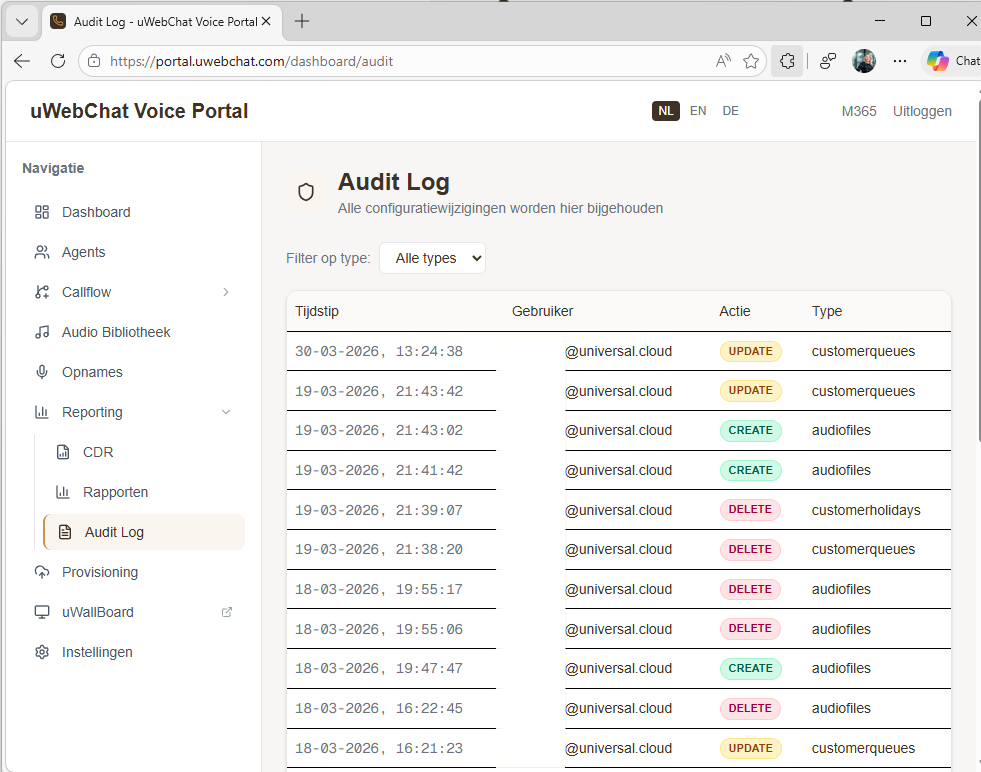Switch interface language to EN
Image resolution: width=981 pixels, height=772 pixels.
coord(698,111)
